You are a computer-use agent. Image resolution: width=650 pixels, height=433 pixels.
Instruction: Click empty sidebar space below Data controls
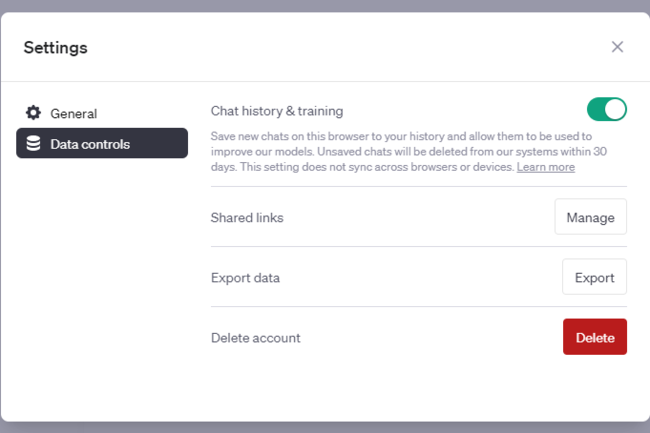click(x=100, y=280)
